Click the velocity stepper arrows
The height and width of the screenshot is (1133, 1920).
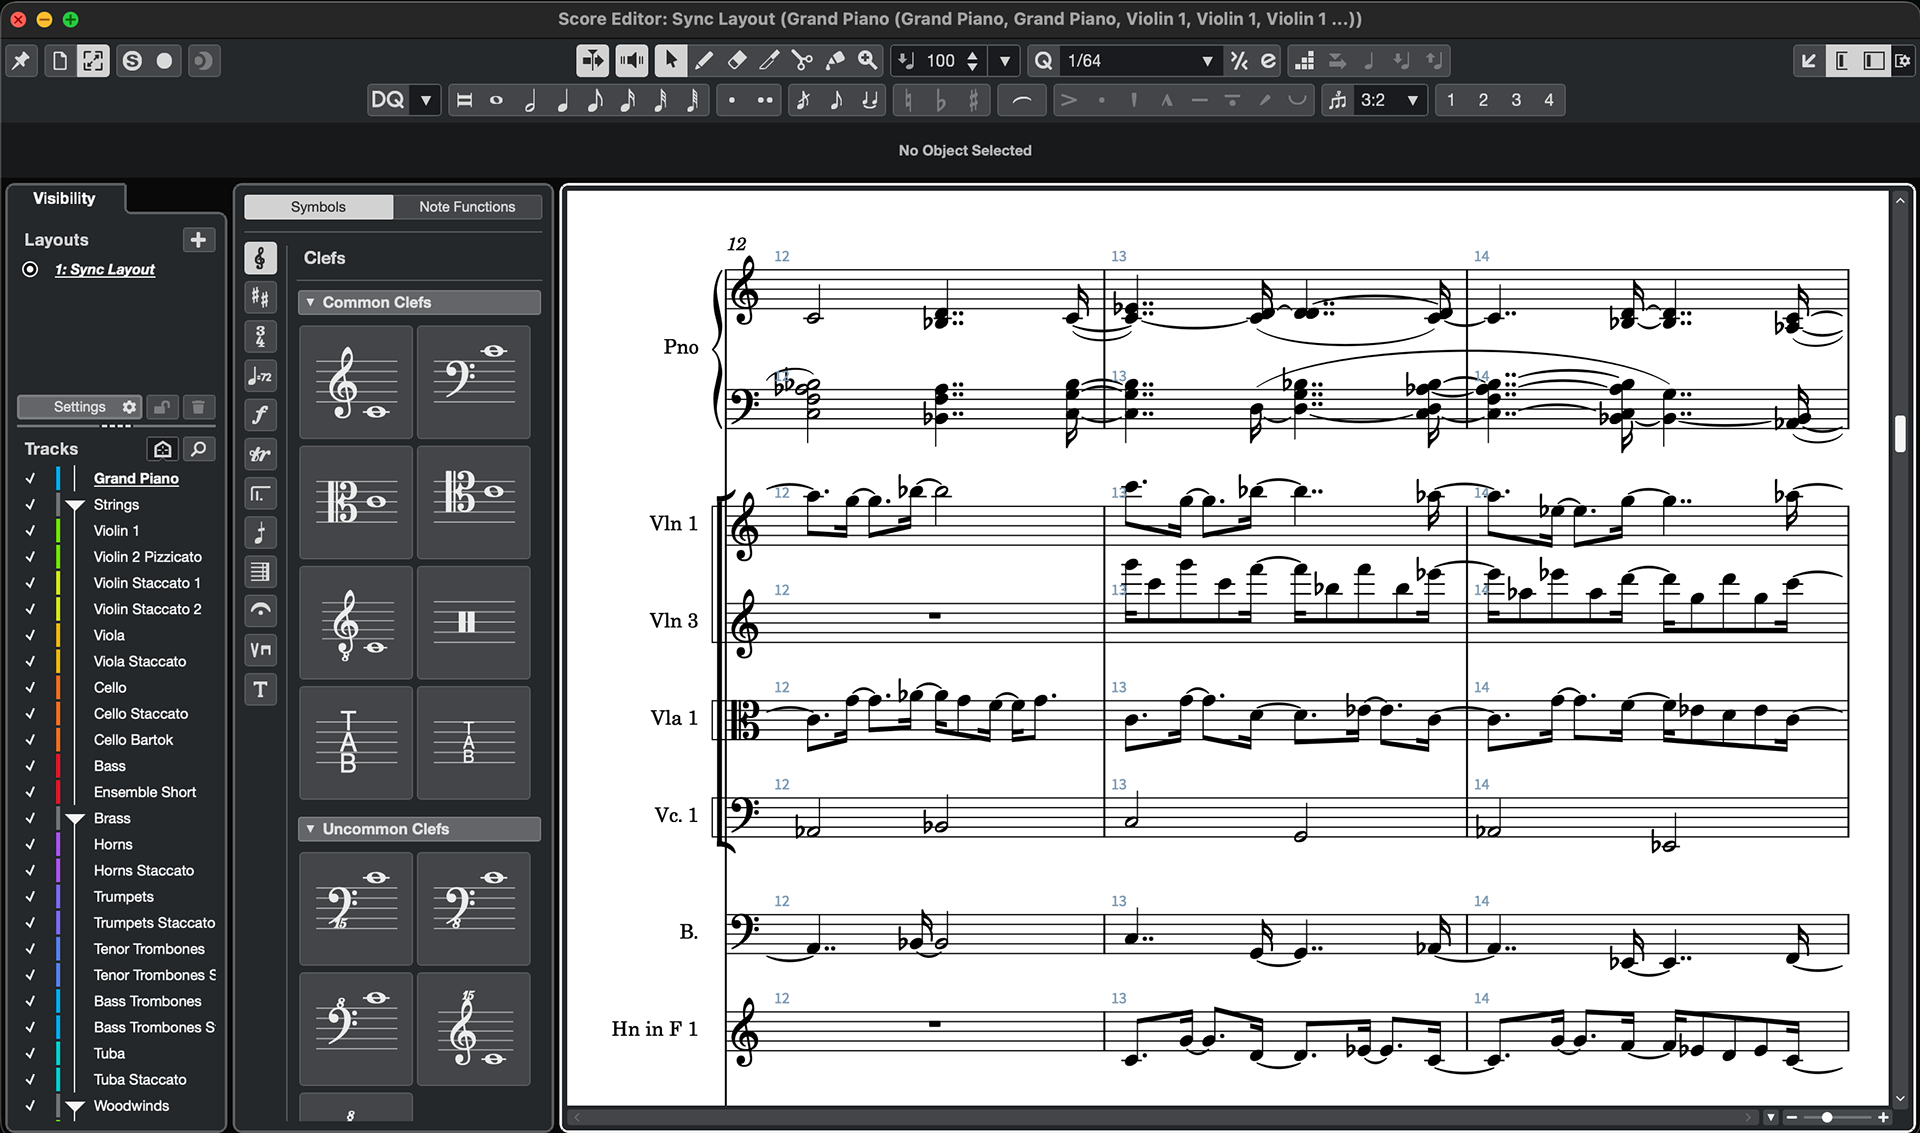(x=972, y=61)
